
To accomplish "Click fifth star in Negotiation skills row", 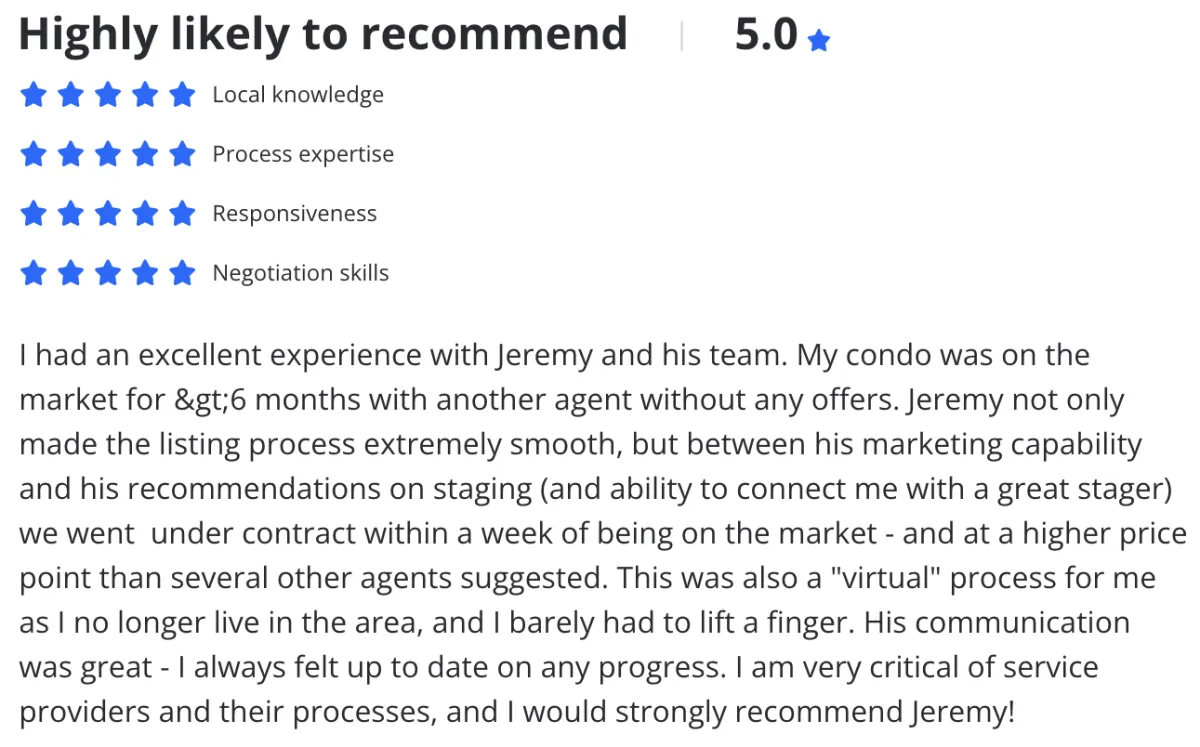I will (182, 272).
